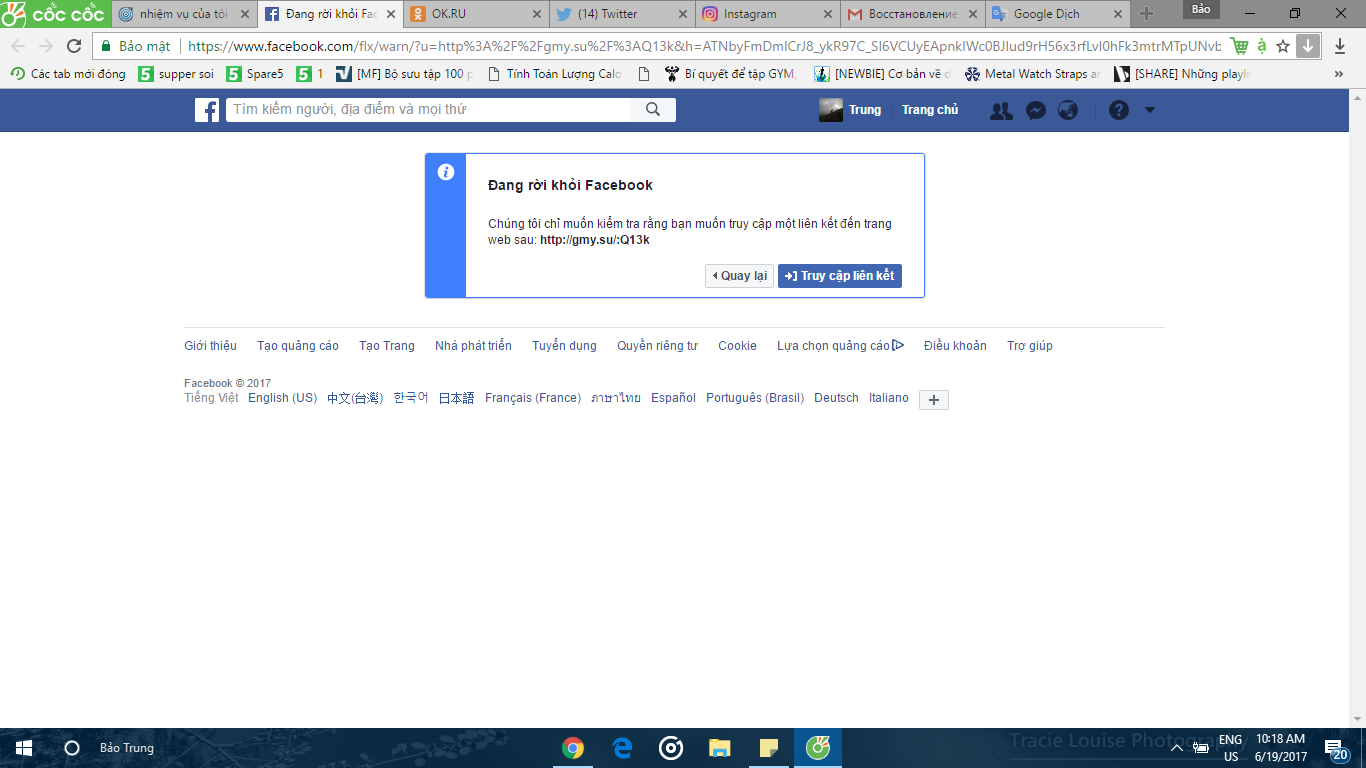The height and width of the screenshot is (768, 1366).
Task: Click the Facebook search magnifier button
Action: (653, 110)
